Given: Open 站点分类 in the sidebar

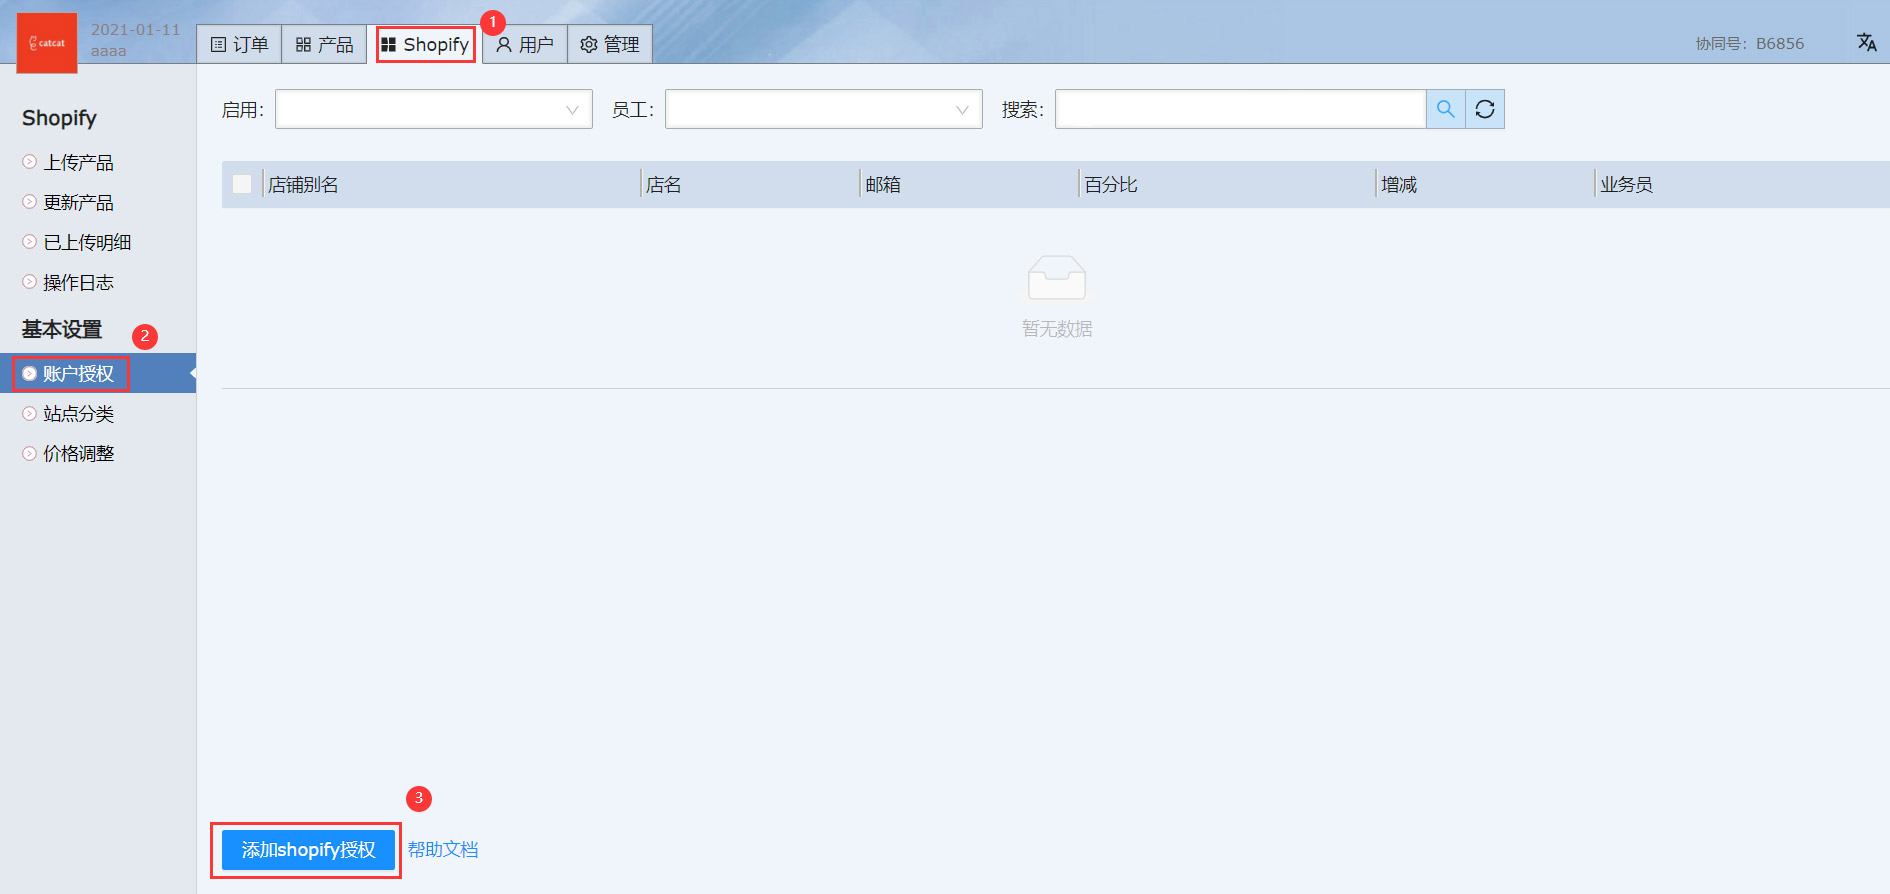Looking at the screenshot, I should click(78, 413).
